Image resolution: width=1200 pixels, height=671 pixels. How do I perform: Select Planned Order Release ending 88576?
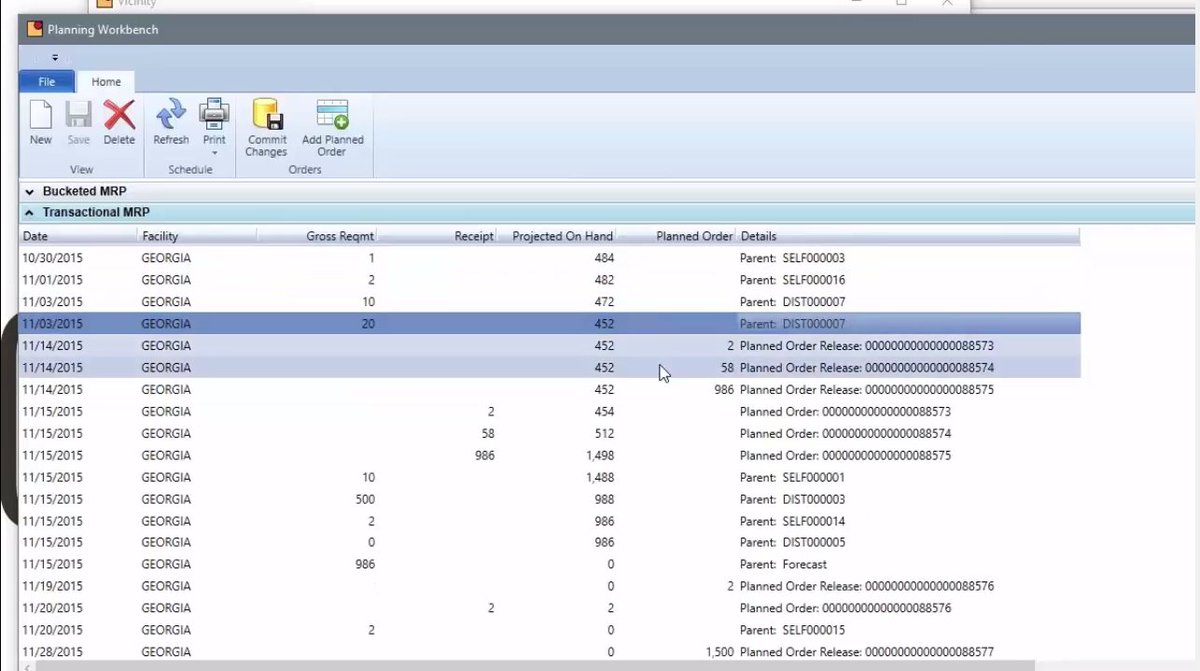click(x=550, y=586)
